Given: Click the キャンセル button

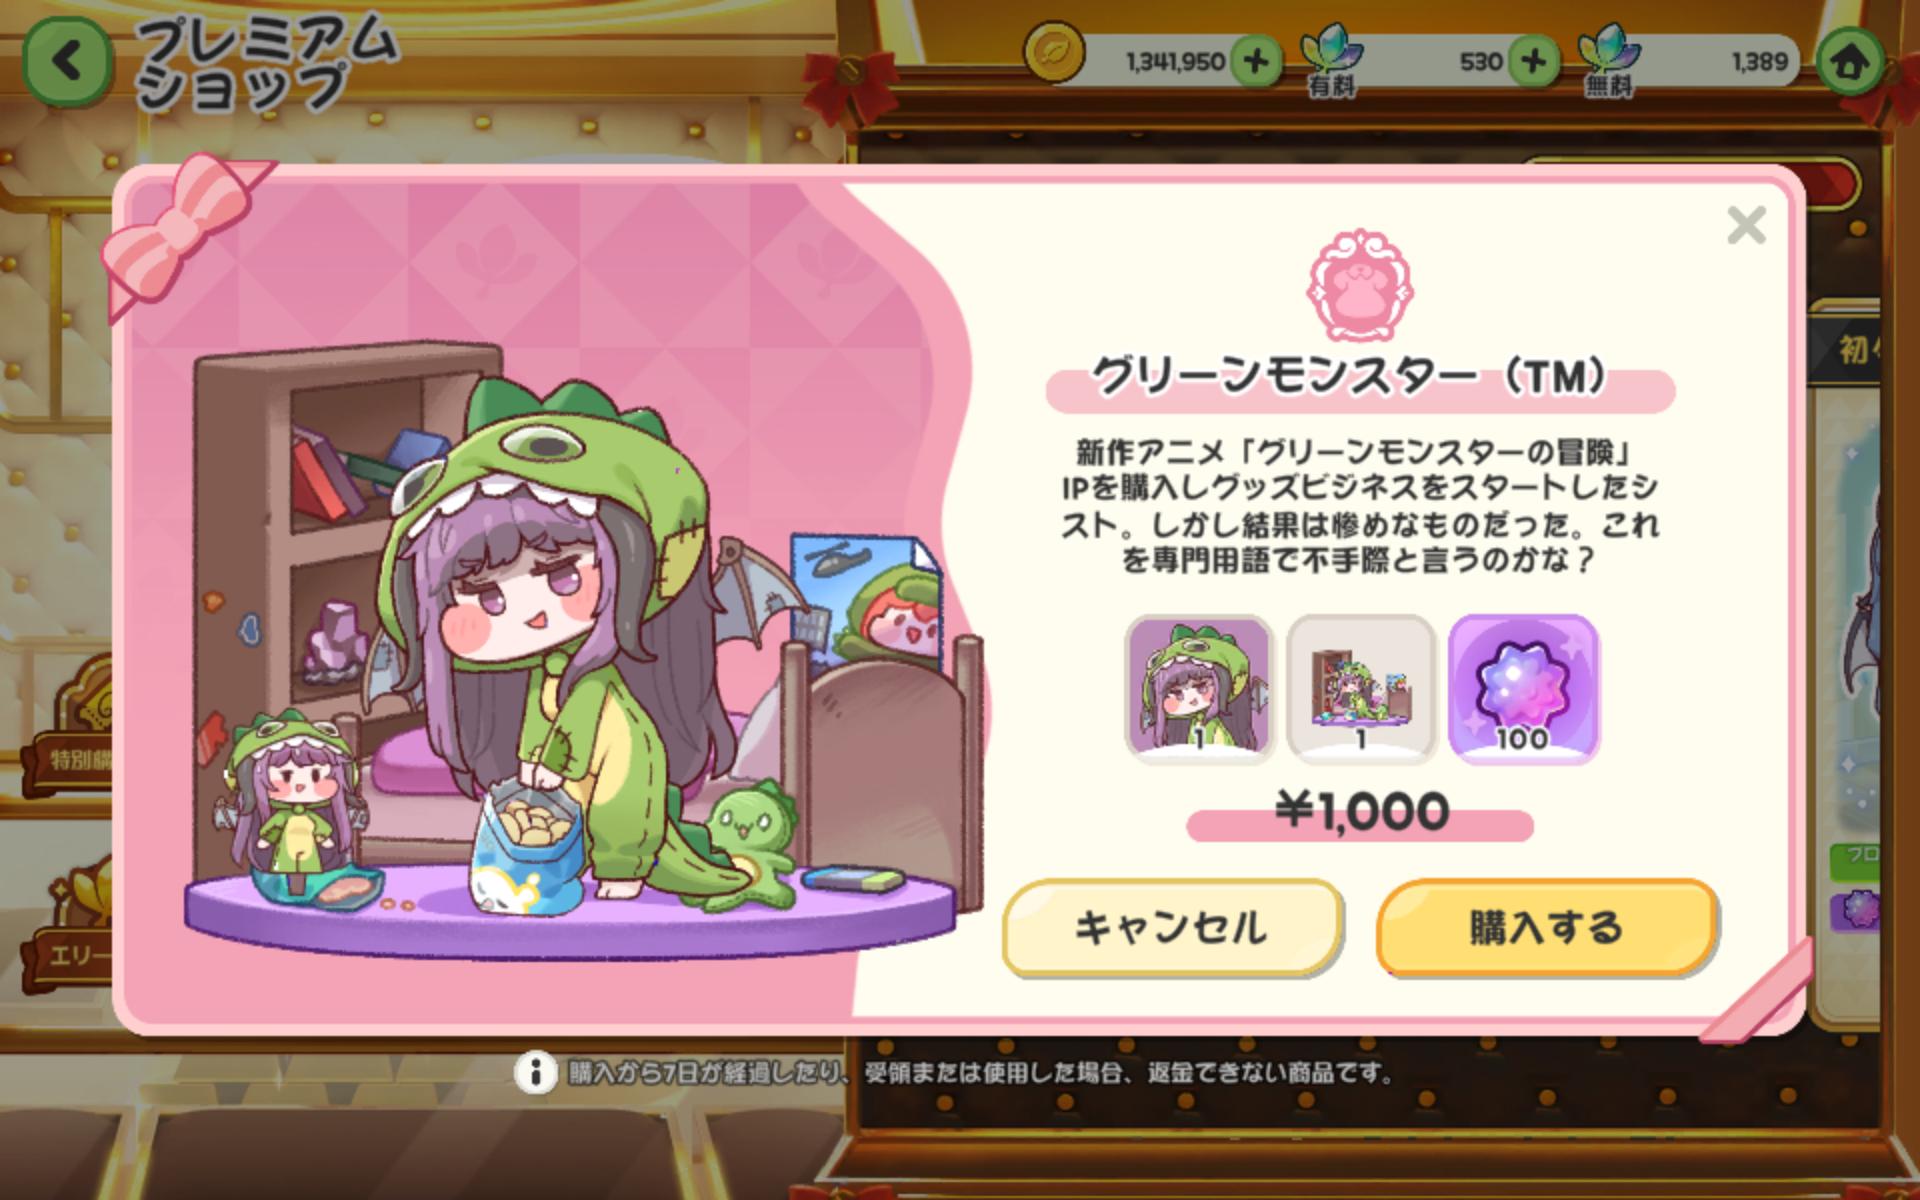Looking at the screenshot, I should click(x=1172, y=927).
